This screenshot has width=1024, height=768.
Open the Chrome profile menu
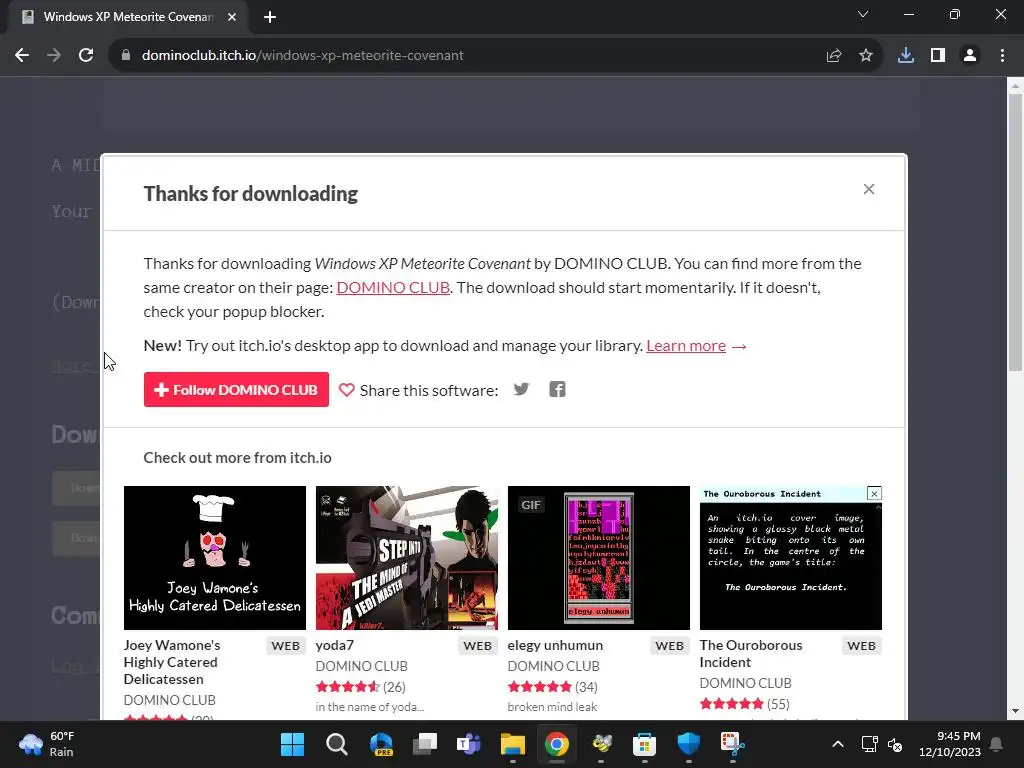[x=970, y=56]
